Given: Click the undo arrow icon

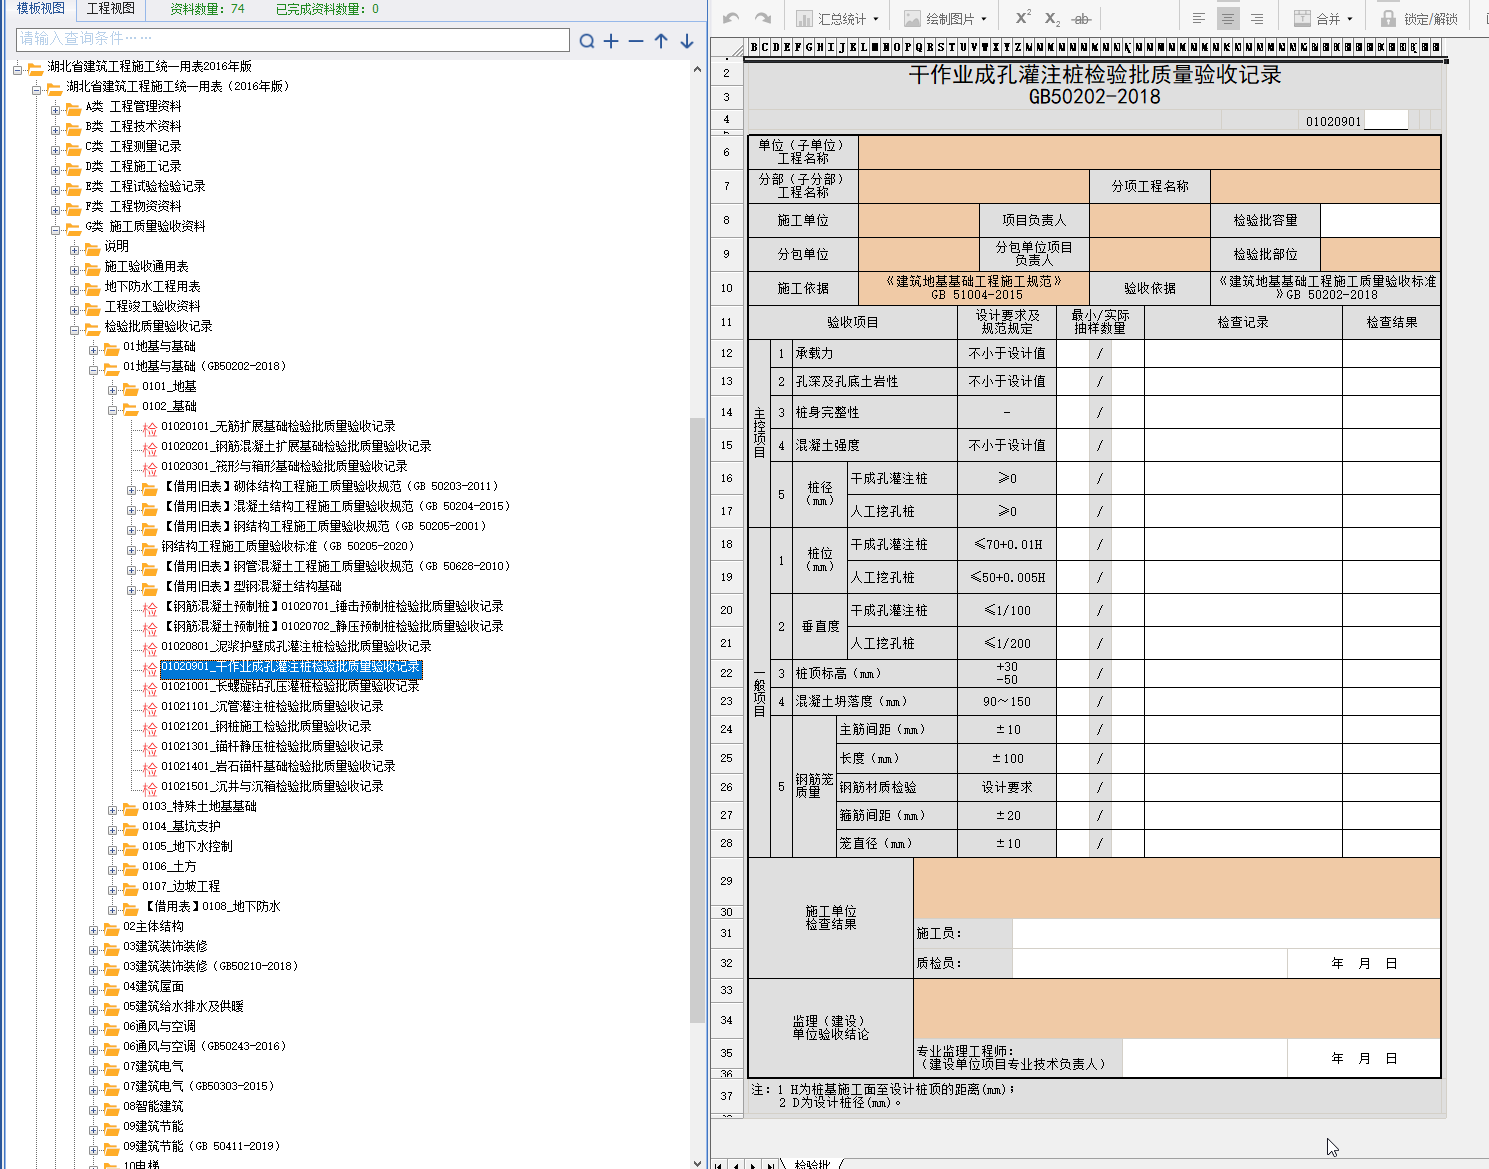Looking at the screenshot, I should (x=731, y=18).
